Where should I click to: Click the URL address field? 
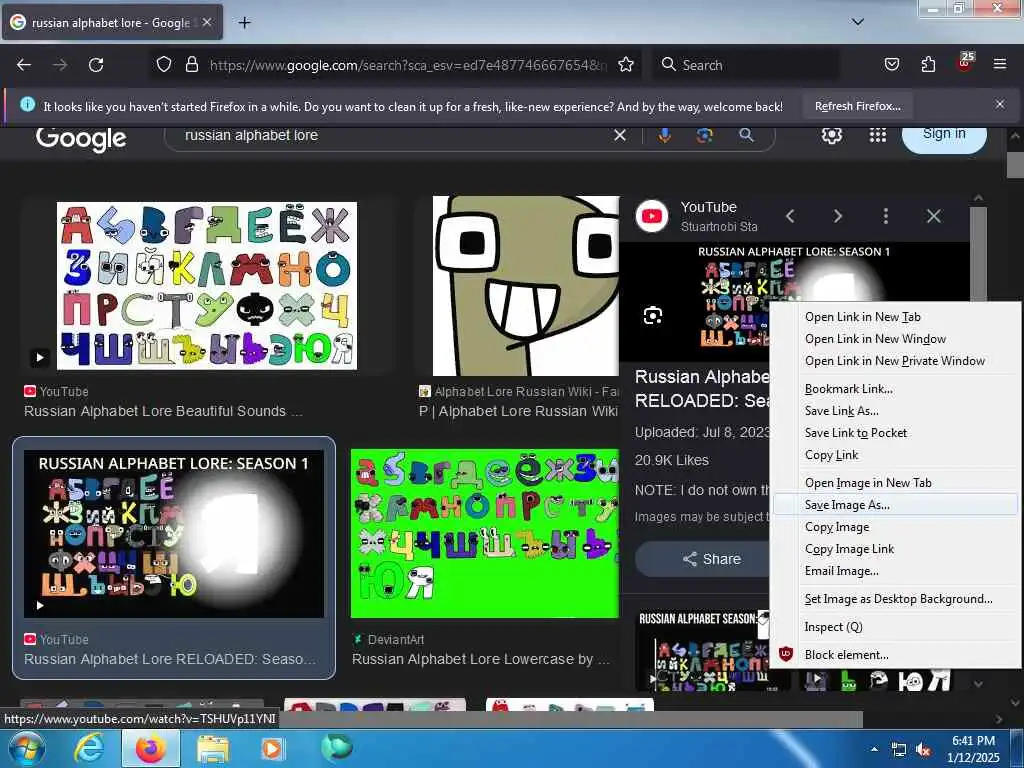[408, 65]
